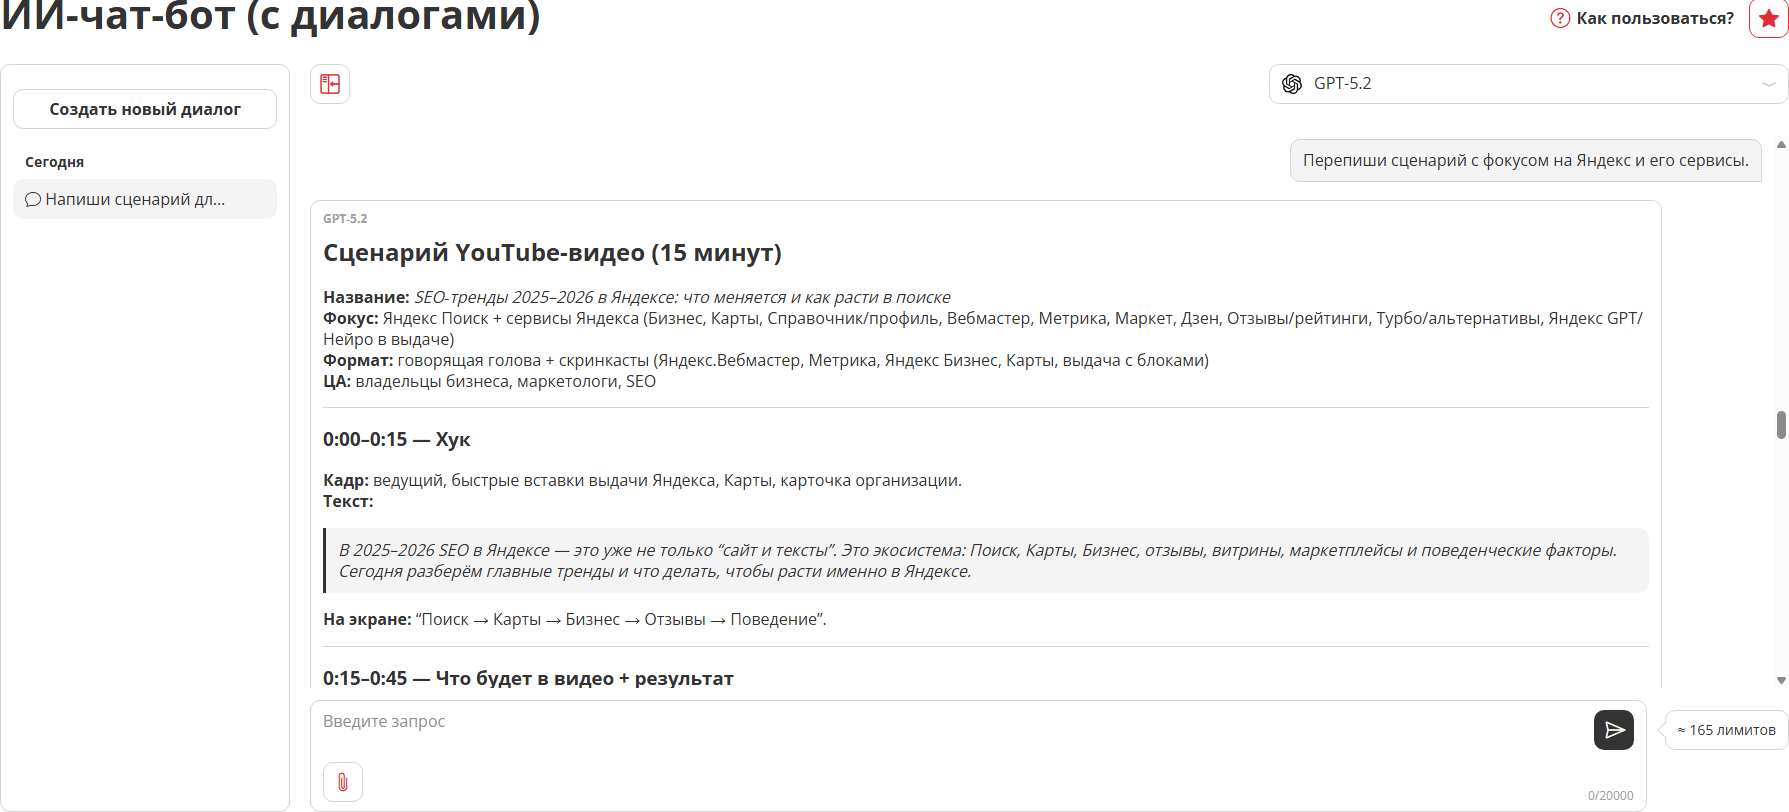
Task: Click the paperclip attach file icon
Action: coord(343,782)
